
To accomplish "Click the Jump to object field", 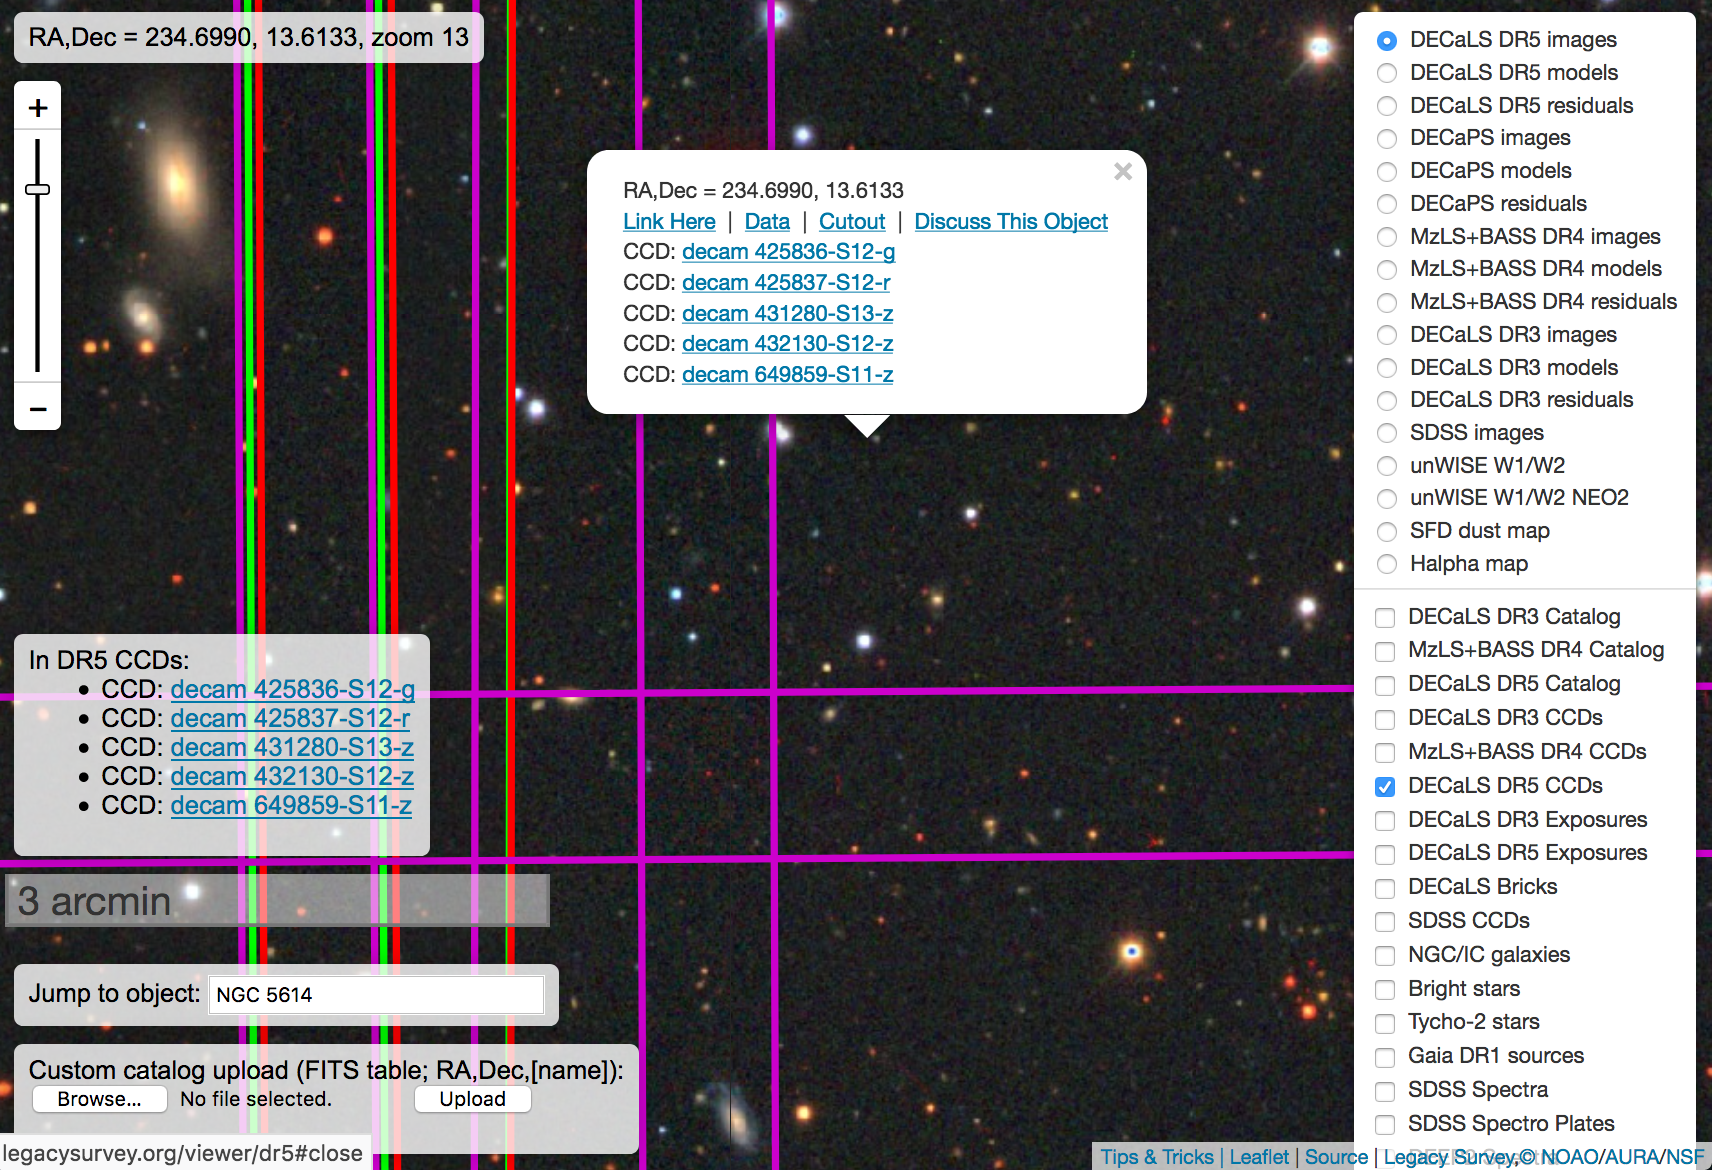I will point(376,995).
